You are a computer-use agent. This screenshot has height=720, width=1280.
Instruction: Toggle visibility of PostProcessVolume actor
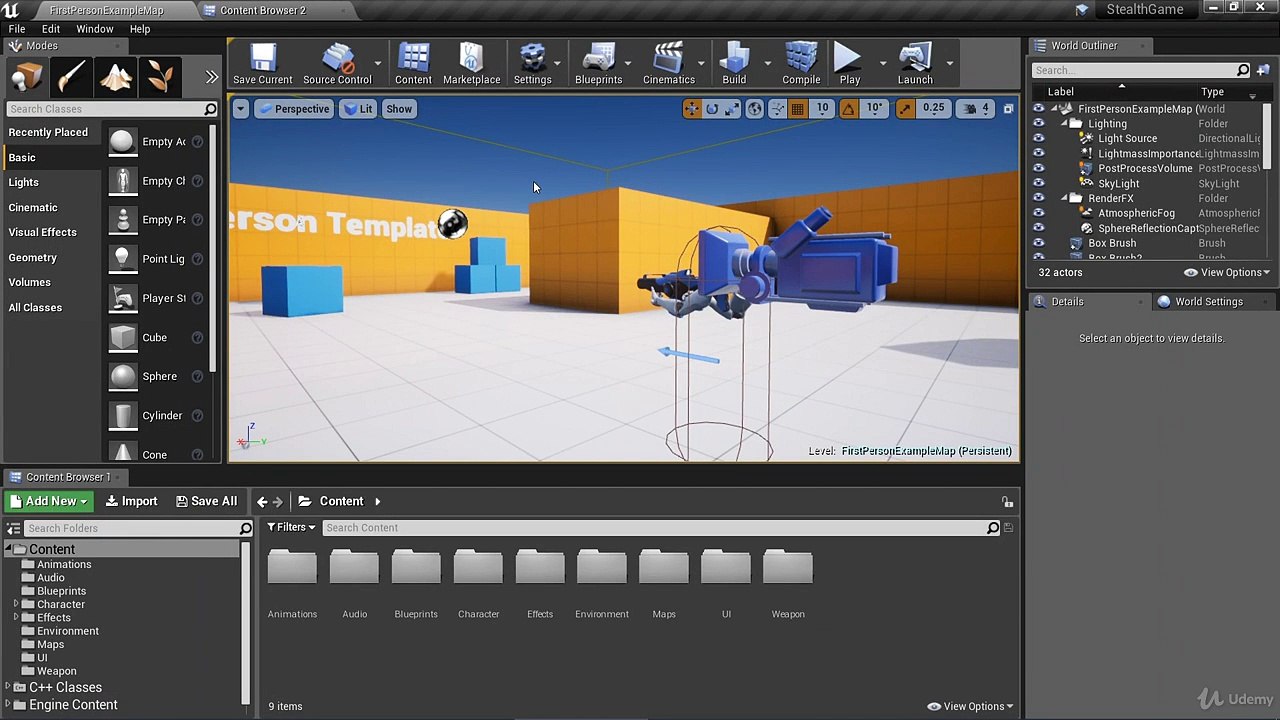pos(1038,168)
